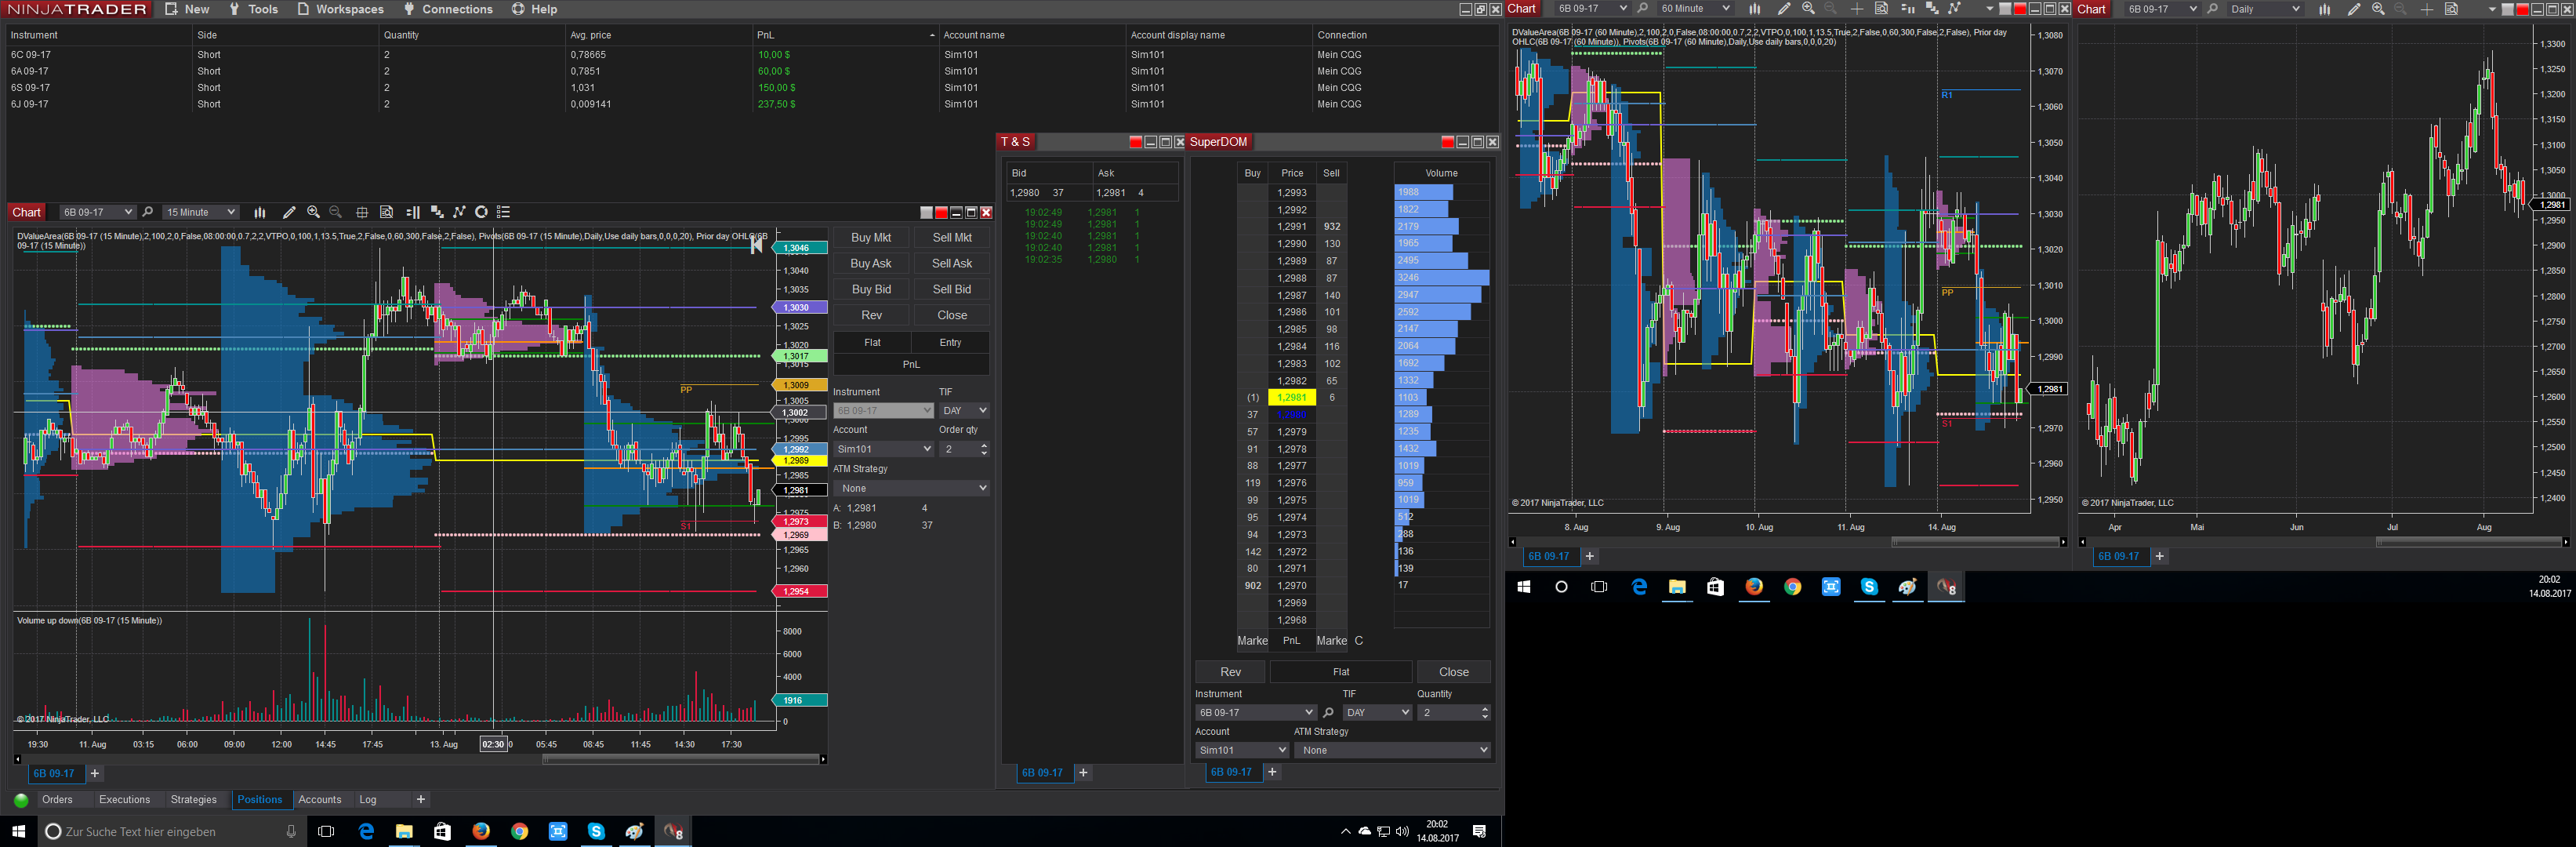Click the green connection status indicator
Screen dimensions: 2576x847
point(21,800)
